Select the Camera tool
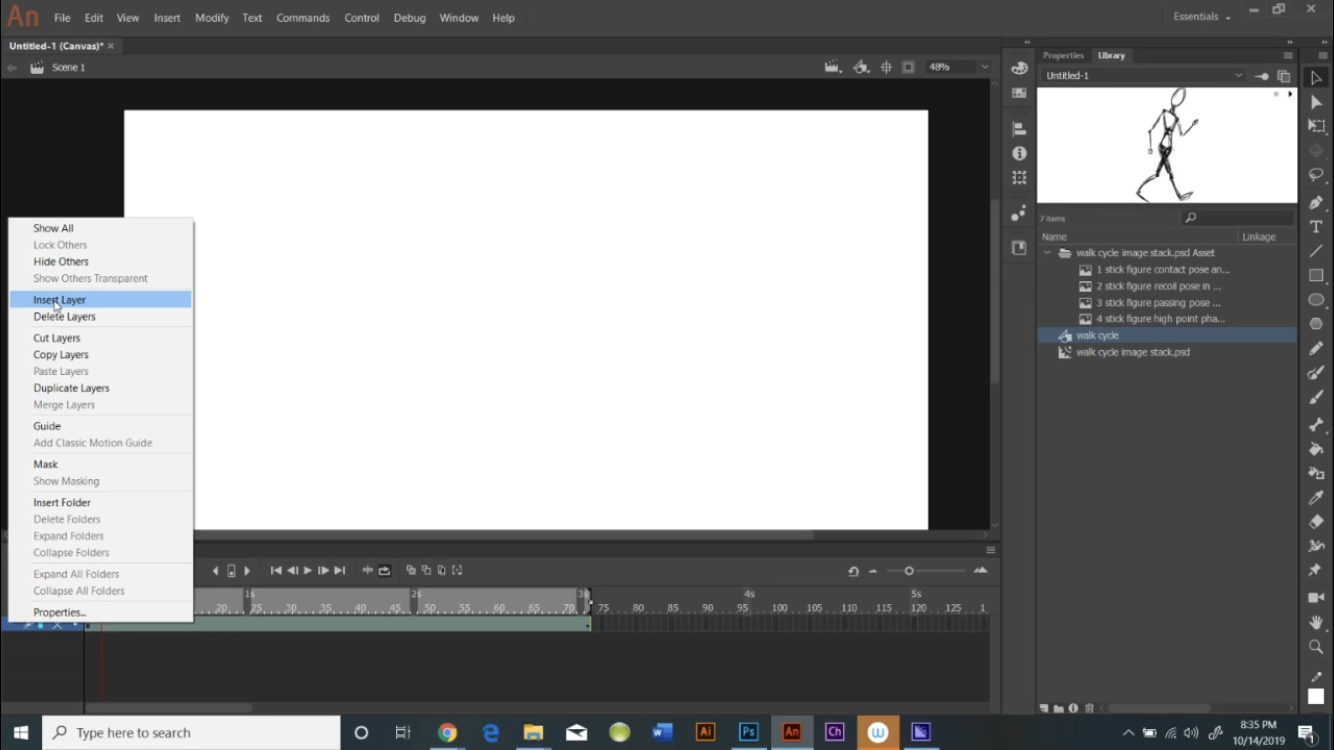Image resolution: width=1334 pixels, height=750 pixels. pyautogui.click(x=1316, y=597)
